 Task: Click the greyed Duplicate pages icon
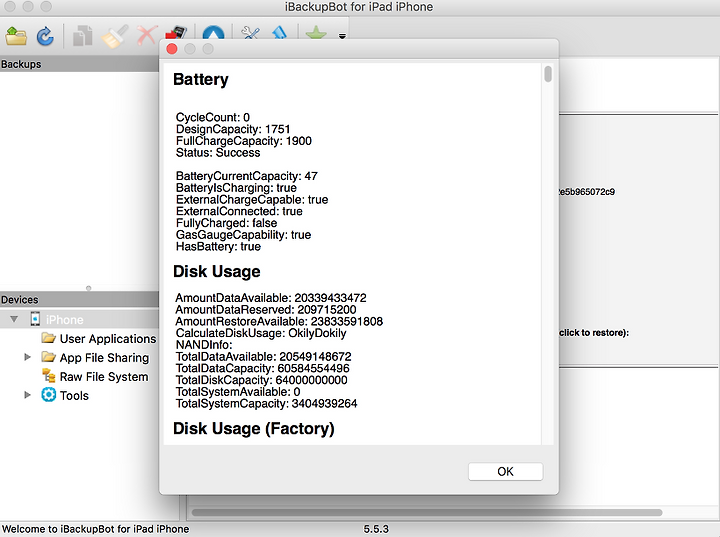[x=83, y=36]
